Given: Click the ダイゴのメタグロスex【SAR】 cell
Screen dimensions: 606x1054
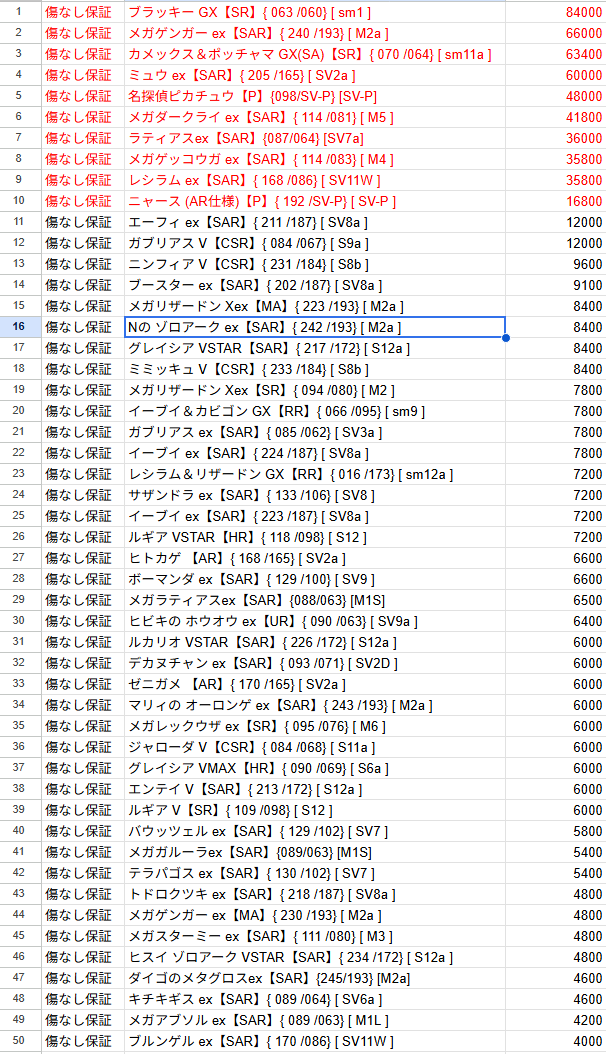Looking at the screenshot, I should (x=314, y=978).
